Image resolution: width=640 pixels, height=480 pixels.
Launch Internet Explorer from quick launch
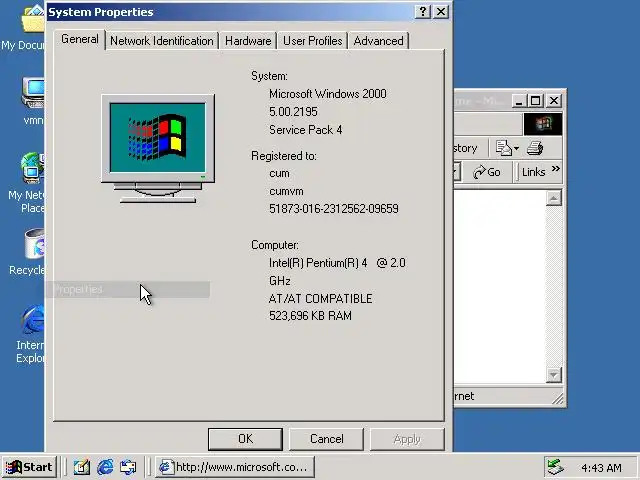tap(105, 467)
